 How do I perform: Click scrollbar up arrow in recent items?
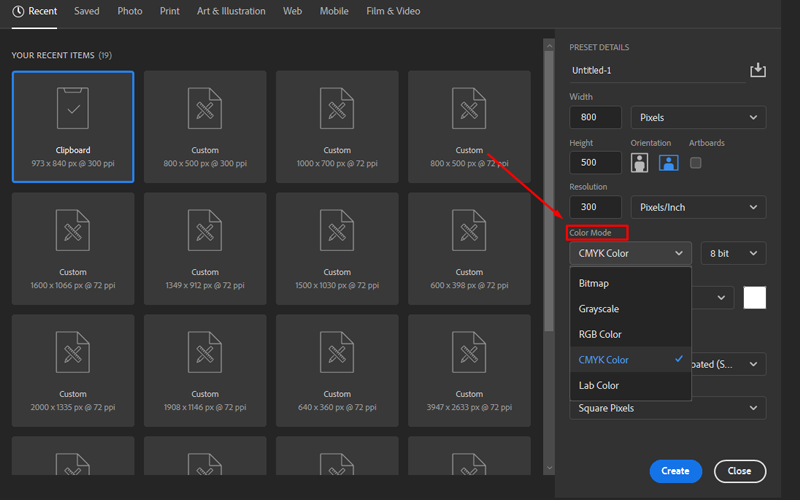pos(549,46)
